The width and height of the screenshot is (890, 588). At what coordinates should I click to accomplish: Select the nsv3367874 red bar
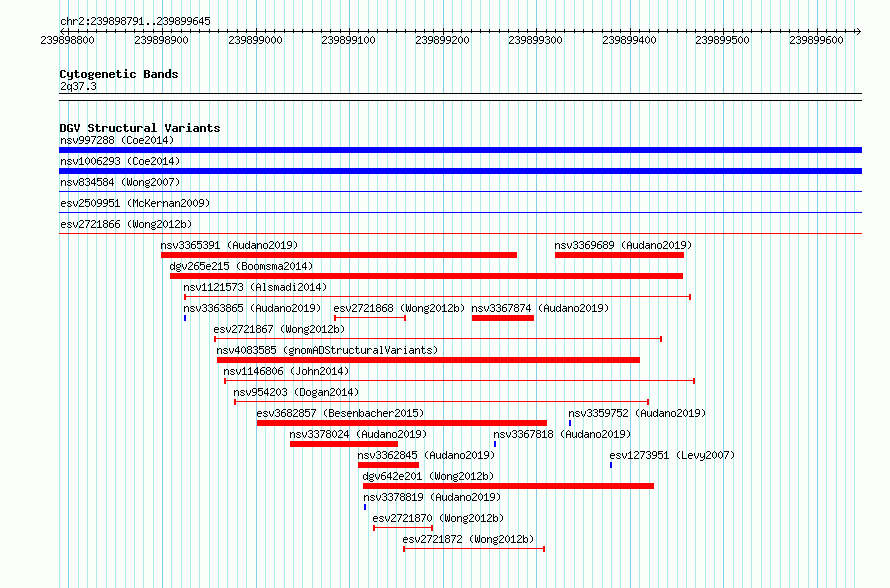coord(503,318)
